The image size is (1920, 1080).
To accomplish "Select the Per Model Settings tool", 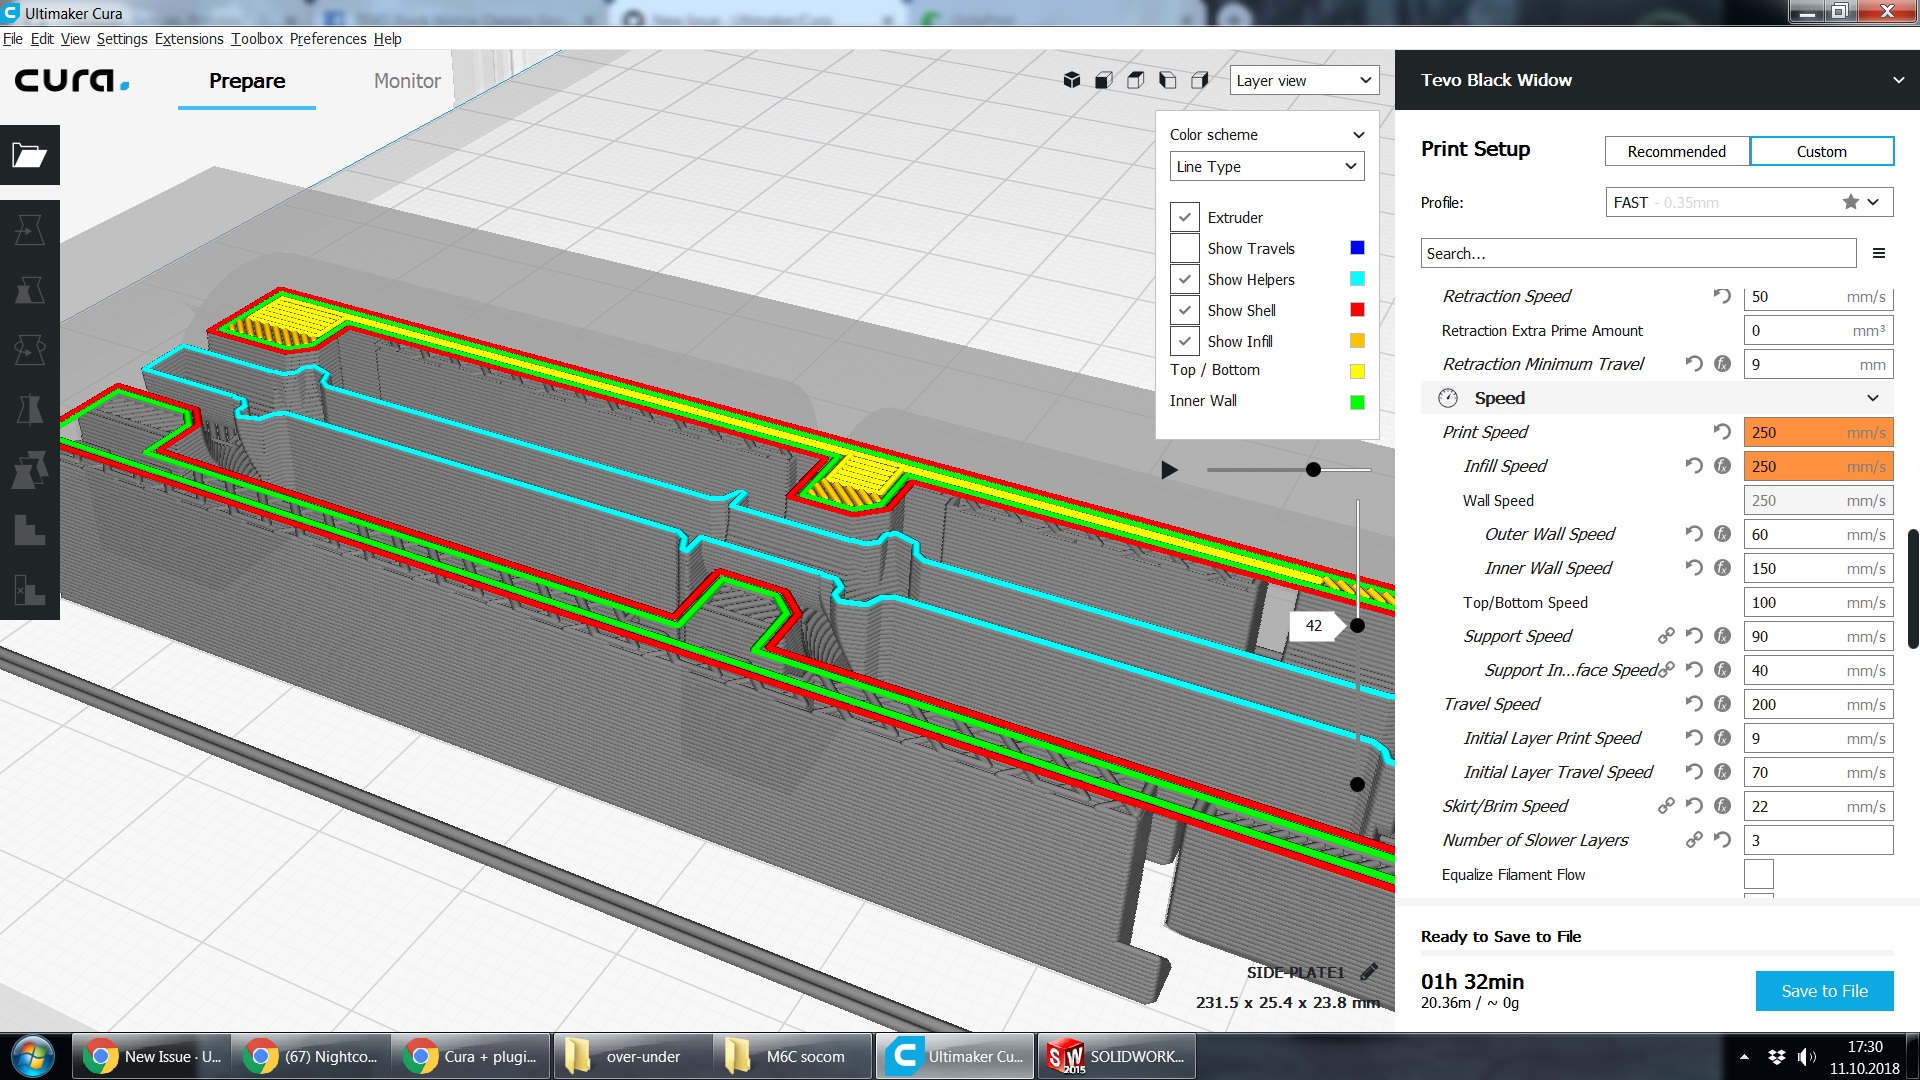I will point(30,470).
